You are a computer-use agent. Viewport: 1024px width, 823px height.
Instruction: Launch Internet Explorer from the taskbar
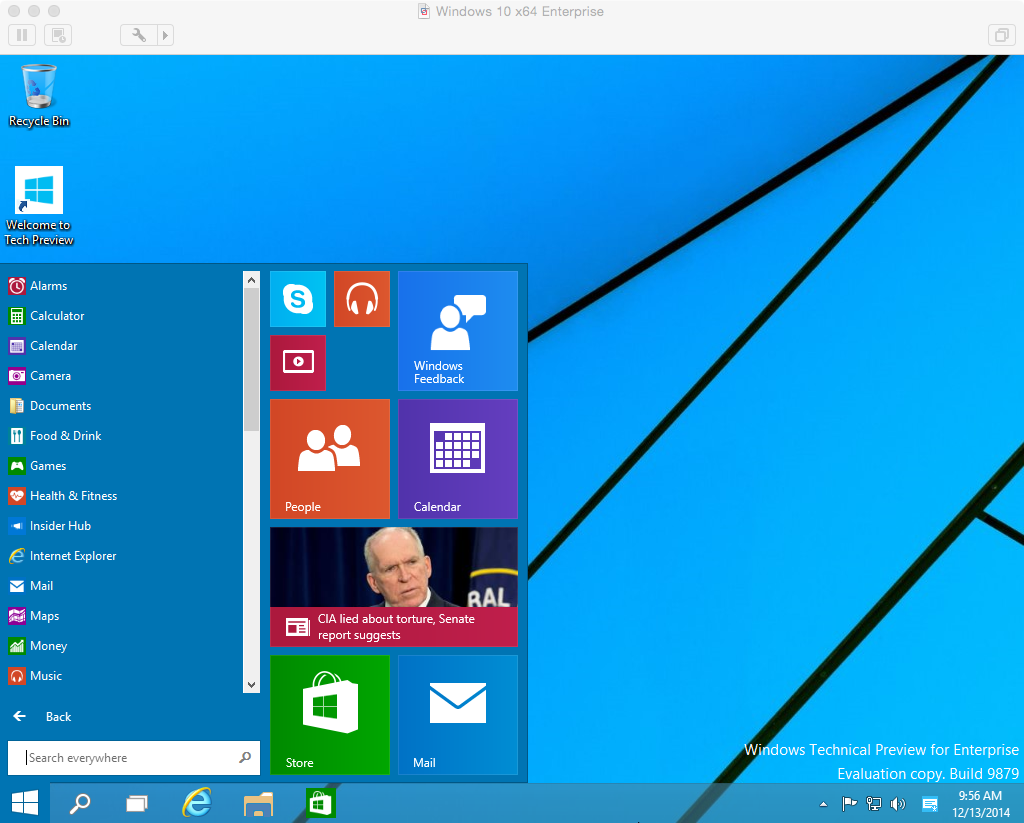tap(197, 803)
